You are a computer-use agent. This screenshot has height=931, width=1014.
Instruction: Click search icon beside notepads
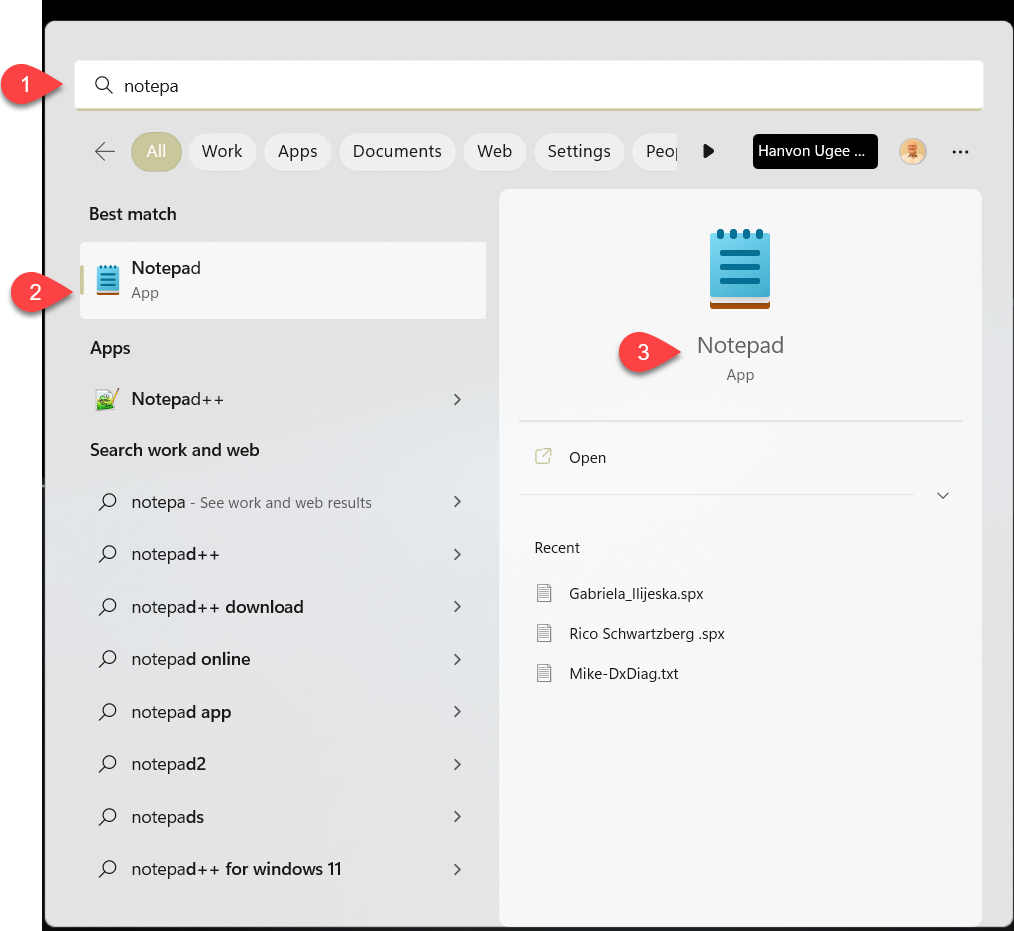[x=107, y=817]
